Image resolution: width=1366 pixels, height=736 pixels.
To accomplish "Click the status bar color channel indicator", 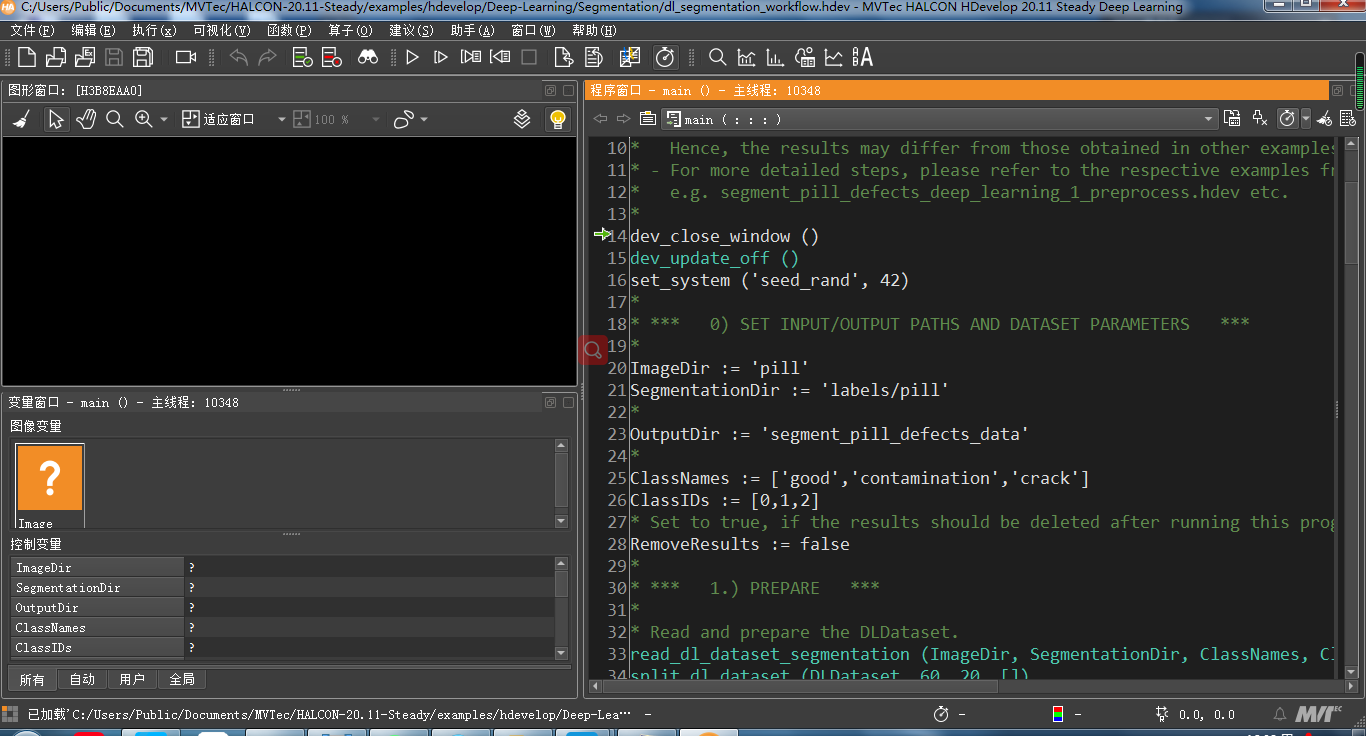I will point(1058,714).
